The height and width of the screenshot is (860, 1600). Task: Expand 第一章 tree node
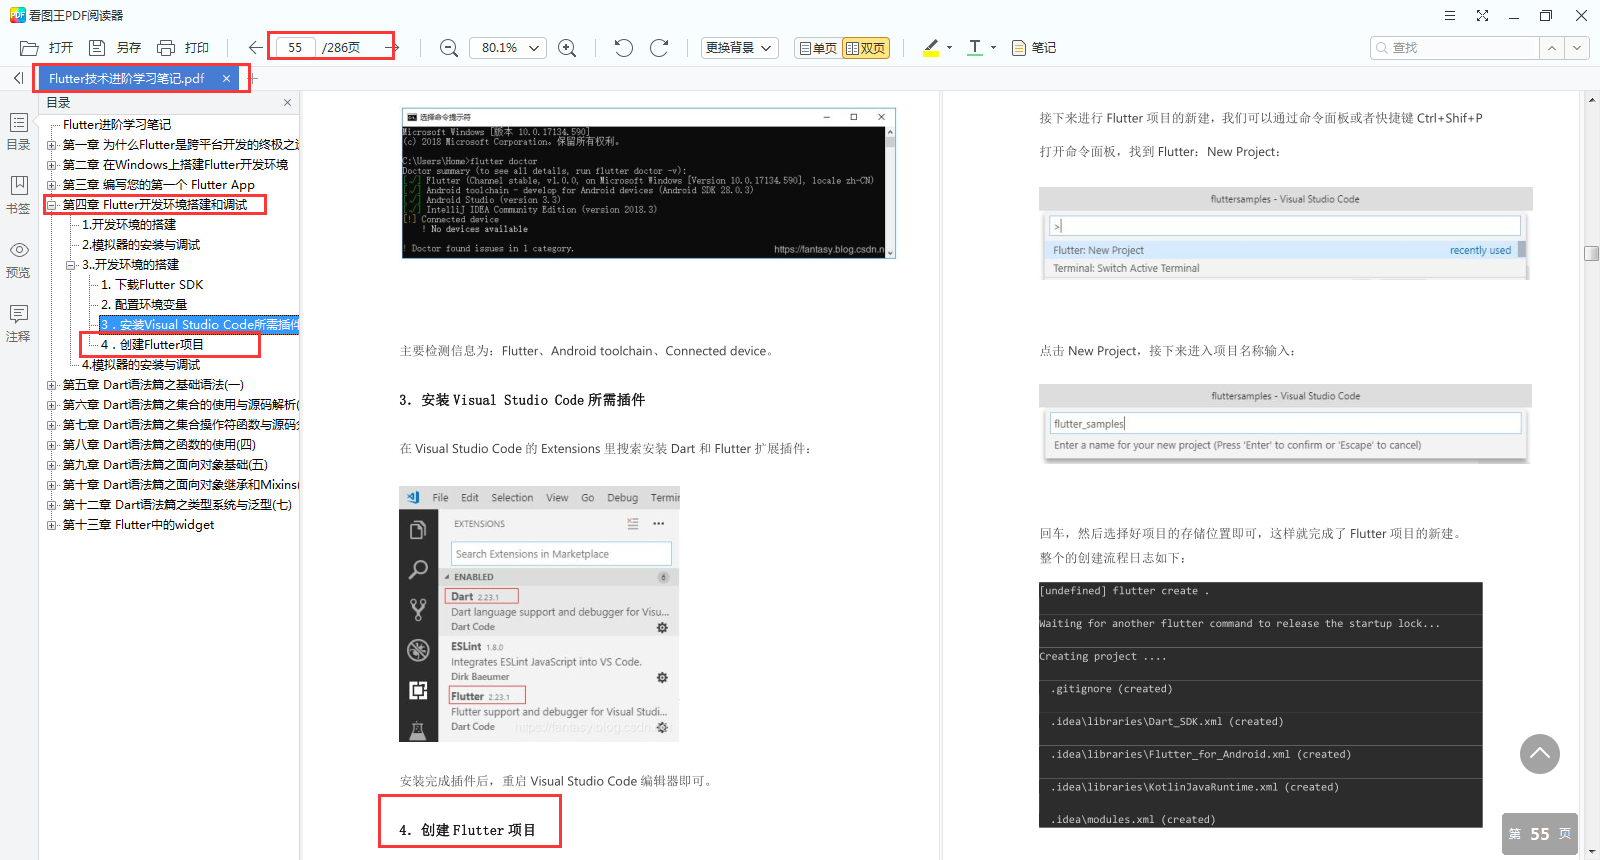point(52,145)
